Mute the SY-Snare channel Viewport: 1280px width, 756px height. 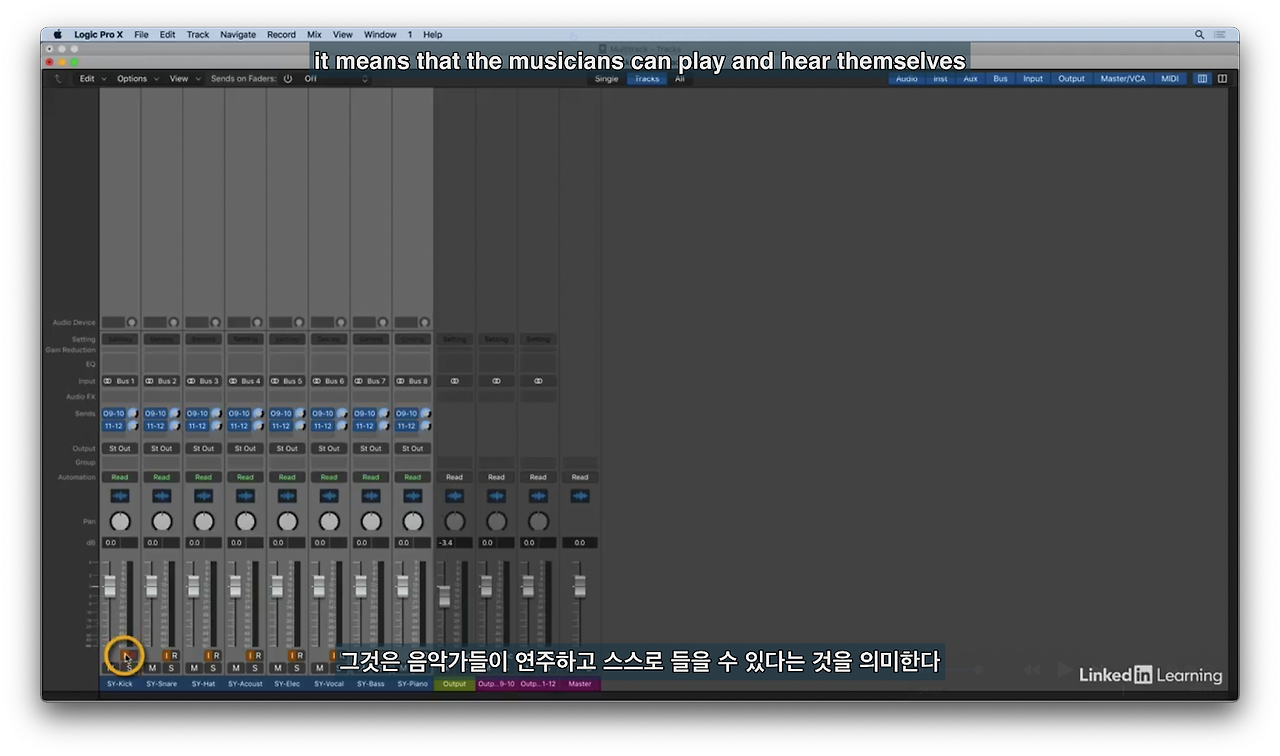tap(152, 668)
